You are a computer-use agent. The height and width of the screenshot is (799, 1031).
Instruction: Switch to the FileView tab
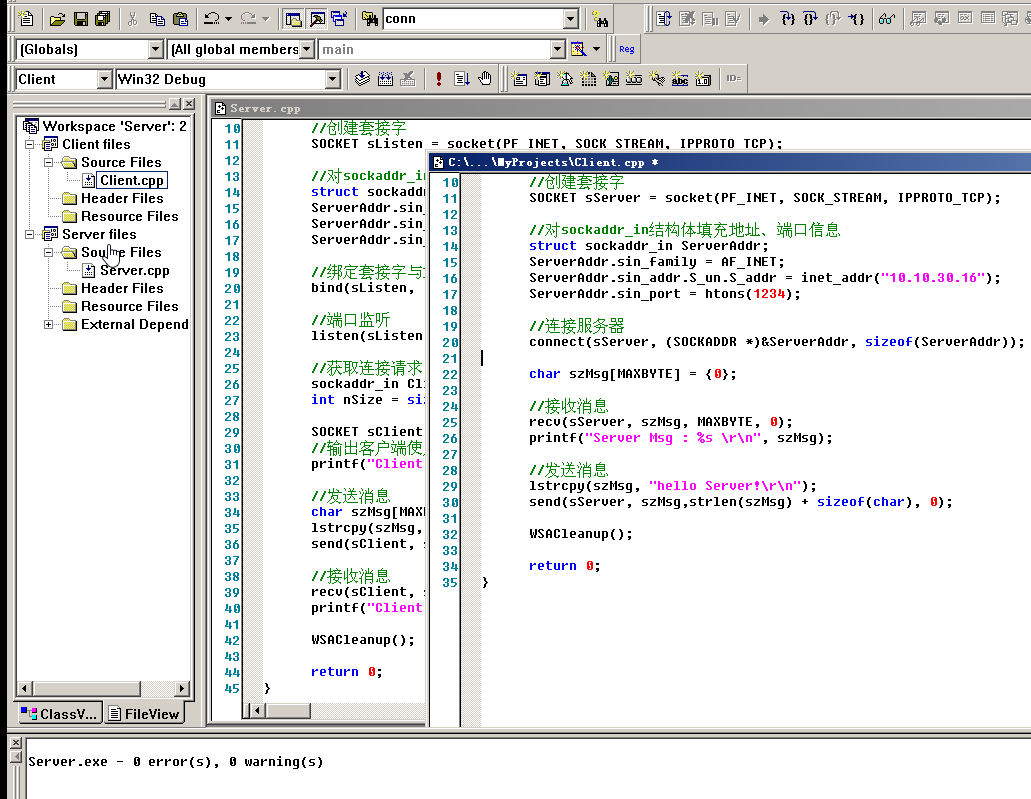(x=144, y=714)
